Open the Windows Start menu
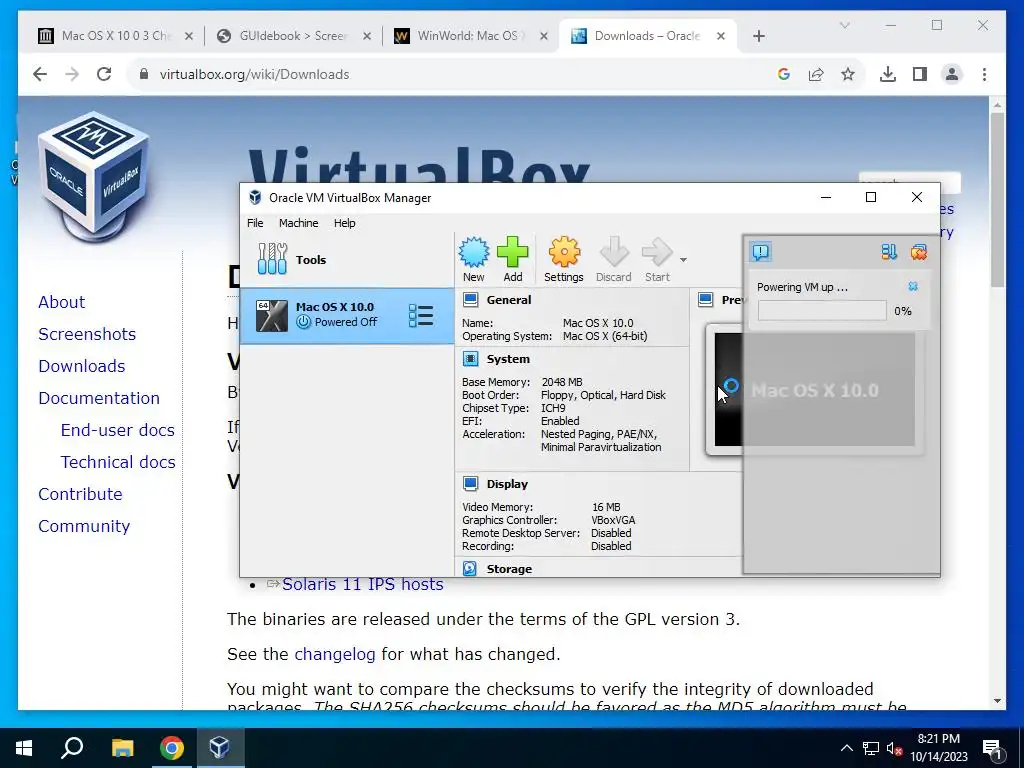The height and width of the screenshot is (768, 1024). click(24, 748)
